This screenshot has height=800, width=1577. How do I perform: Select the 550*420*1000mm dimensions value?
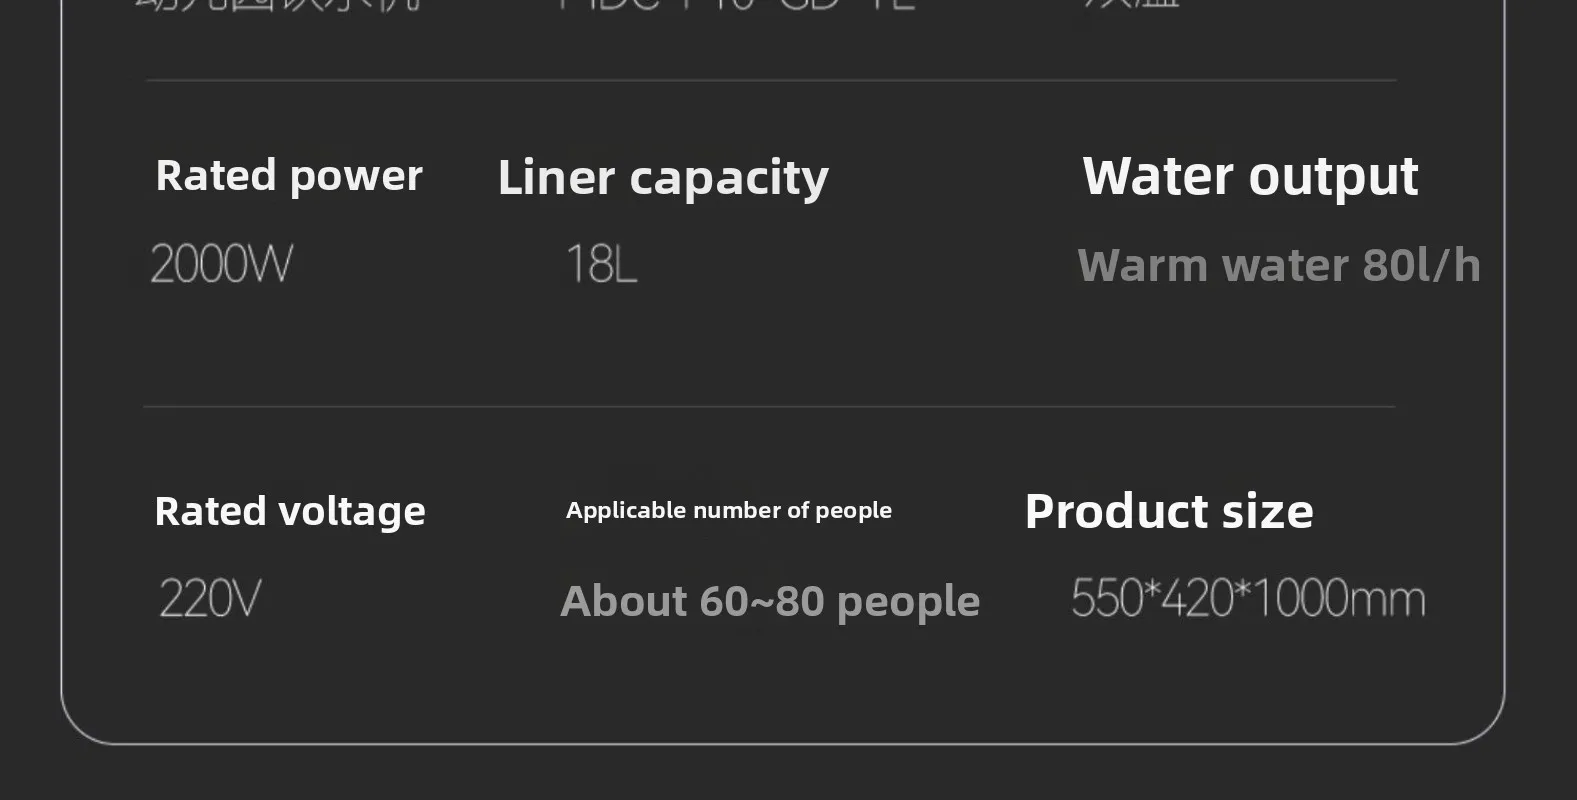[1248, 599]
